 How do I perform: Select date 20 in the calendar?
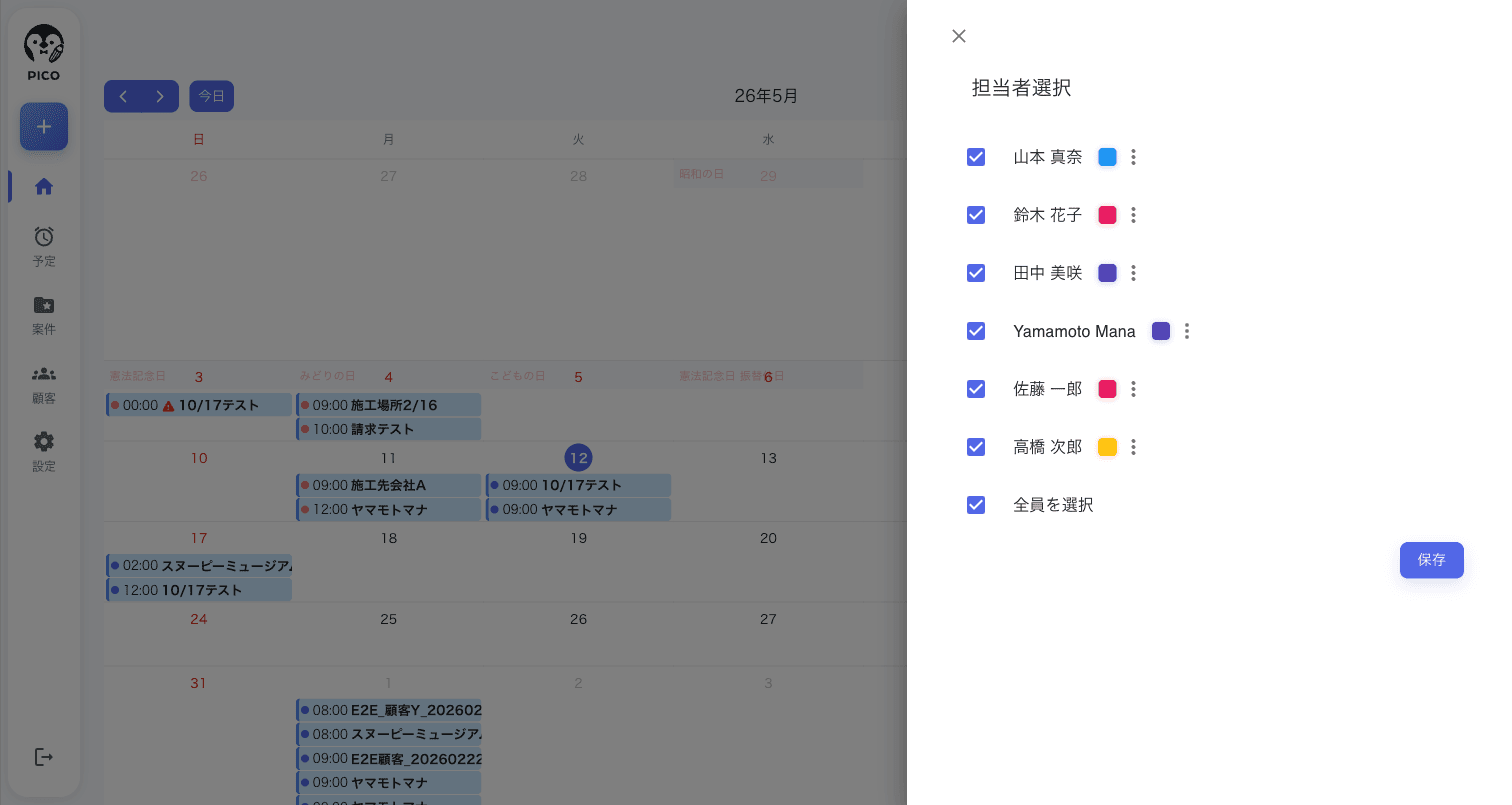[x=768, y=538]
